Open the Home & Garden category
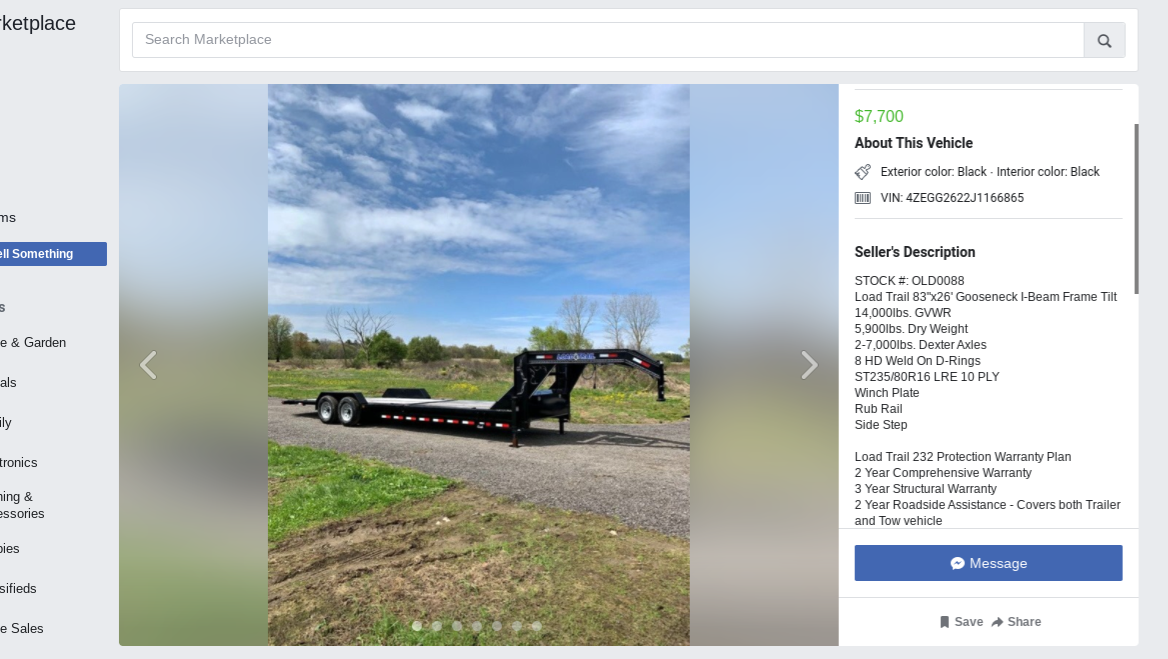1168x659 pixels. [x=33, y=343]
